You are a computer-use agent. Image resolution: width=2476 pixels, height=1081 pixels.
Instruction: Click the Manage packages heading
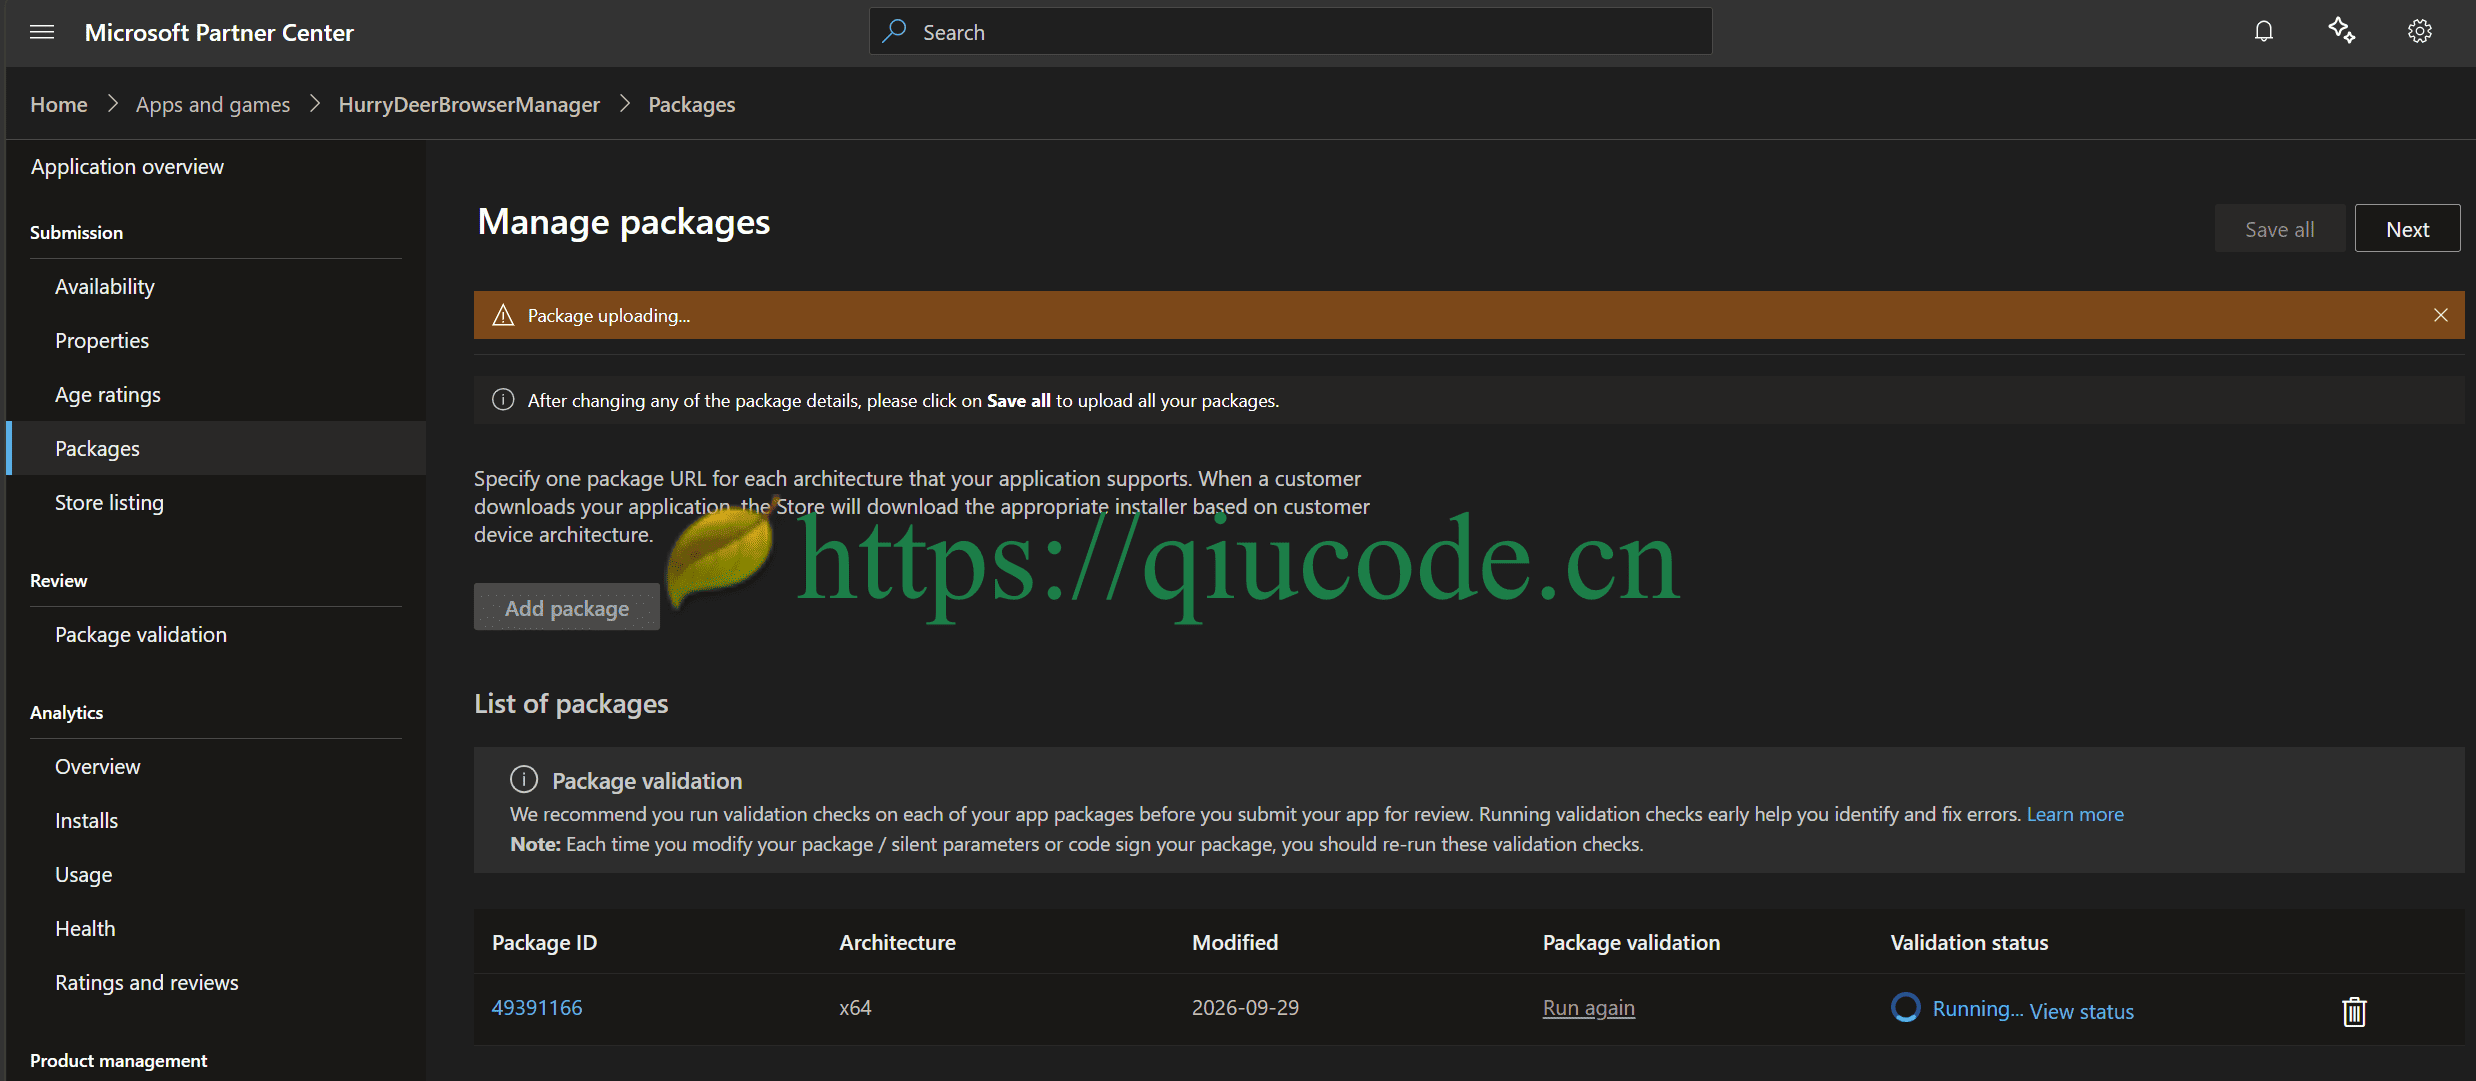[624, 222]
